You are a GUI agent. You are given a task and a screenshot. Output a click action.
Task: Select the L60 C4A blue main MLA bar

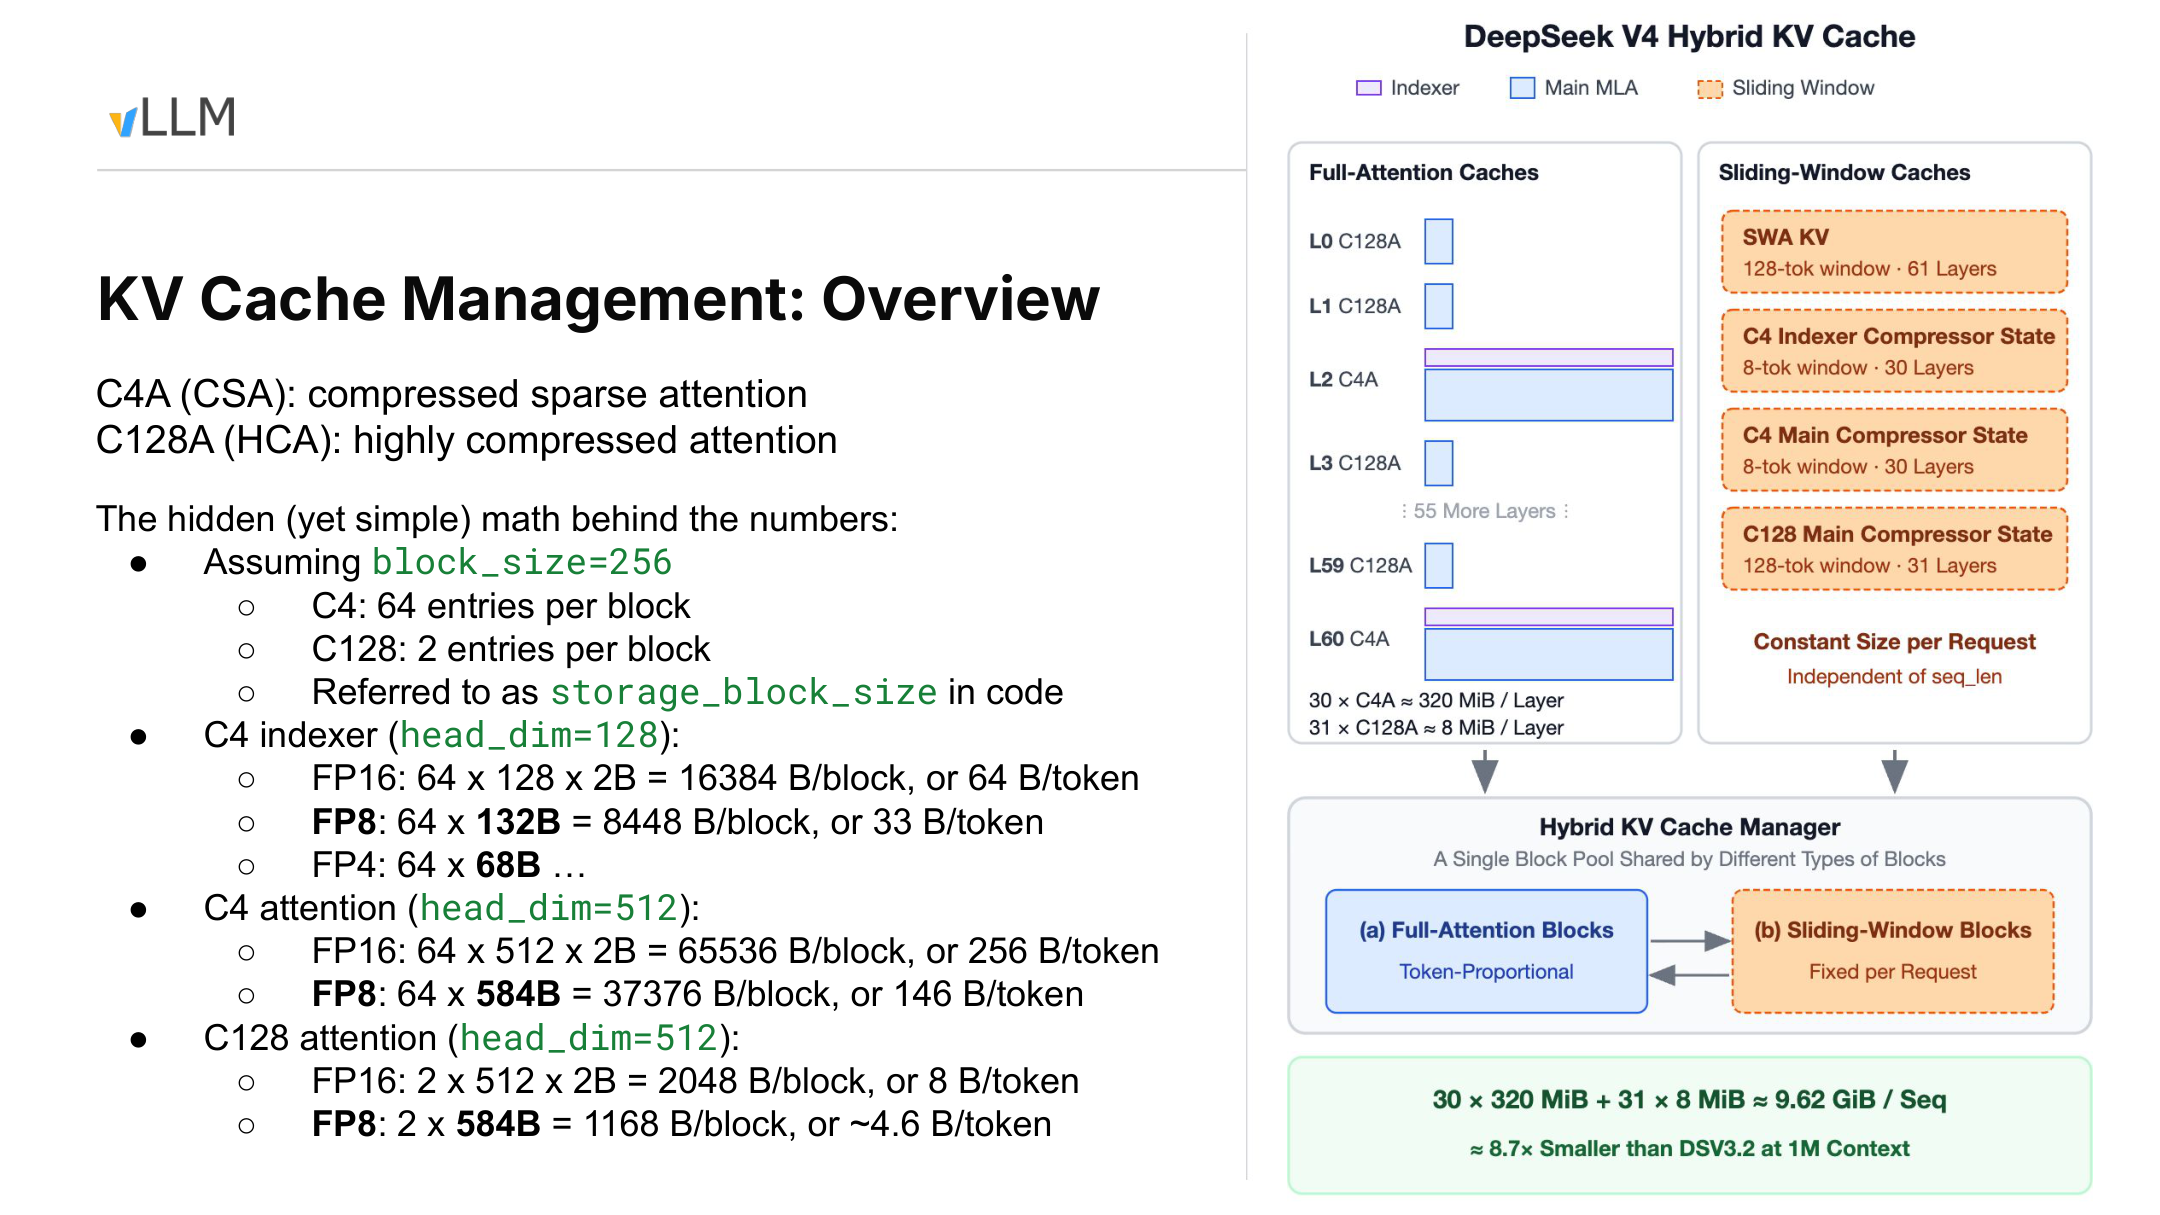click(1548, 654)
